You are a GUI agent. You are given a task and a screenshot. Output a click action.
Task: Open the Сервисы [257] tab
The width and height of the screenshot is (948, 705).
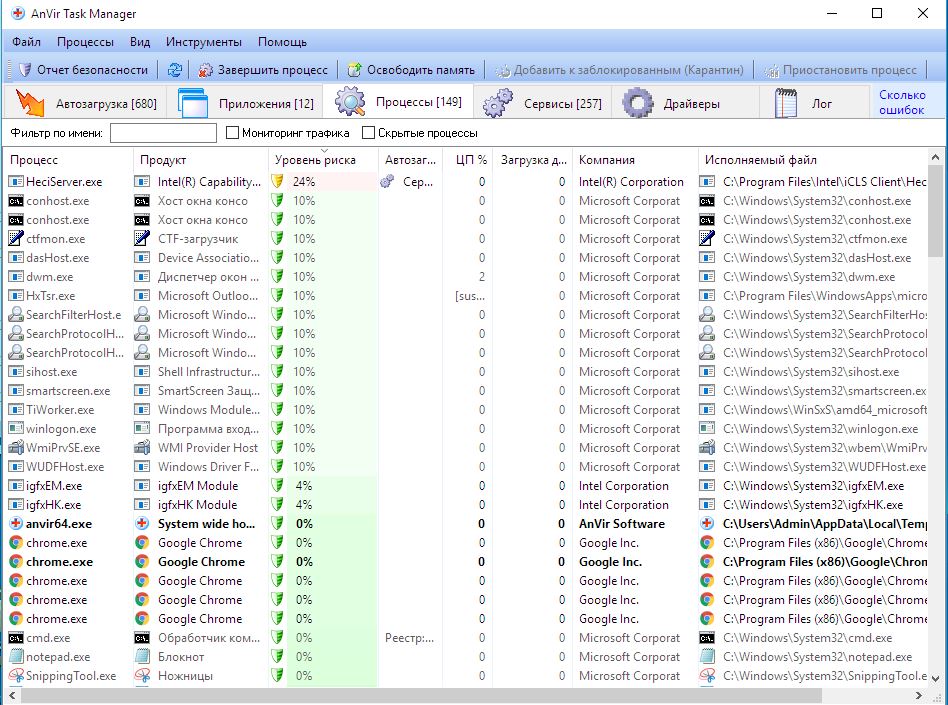coord(542,103)
